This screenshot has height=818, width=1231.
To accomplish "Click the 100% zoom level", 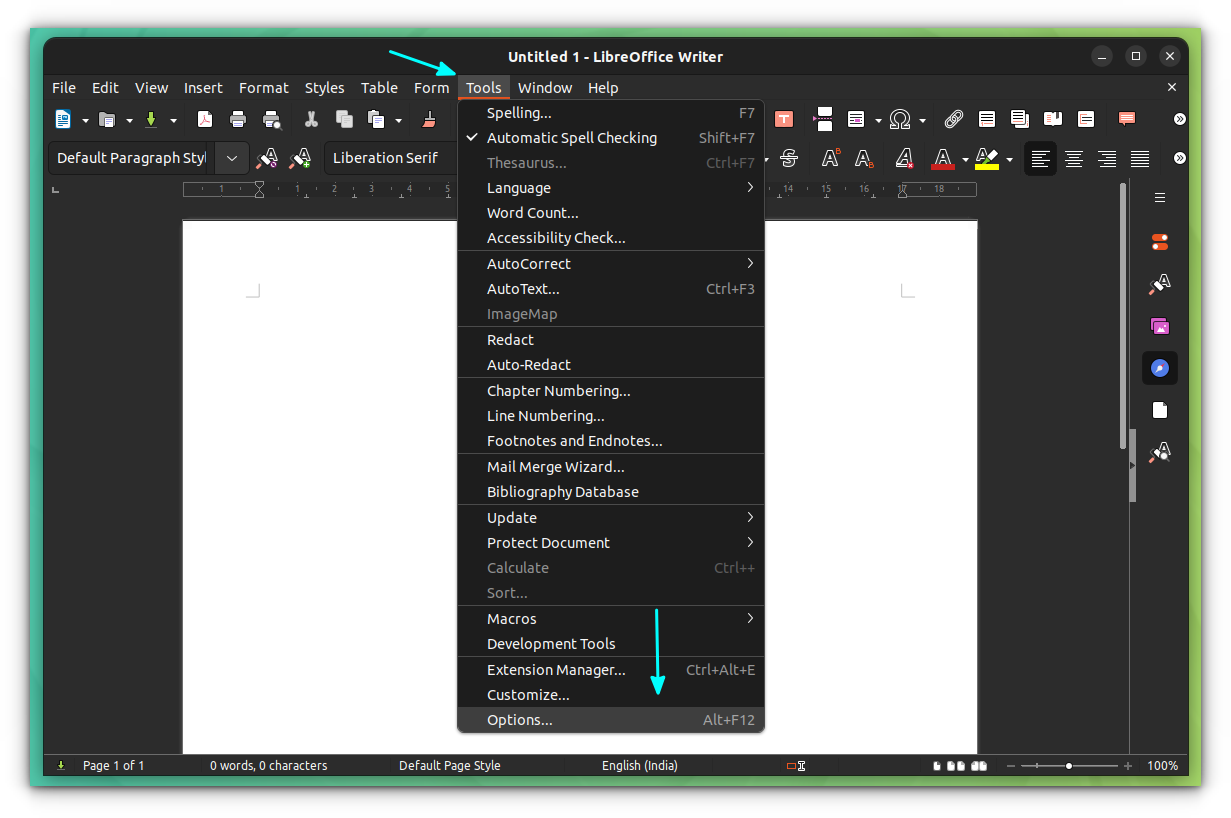I will 1162,766.
